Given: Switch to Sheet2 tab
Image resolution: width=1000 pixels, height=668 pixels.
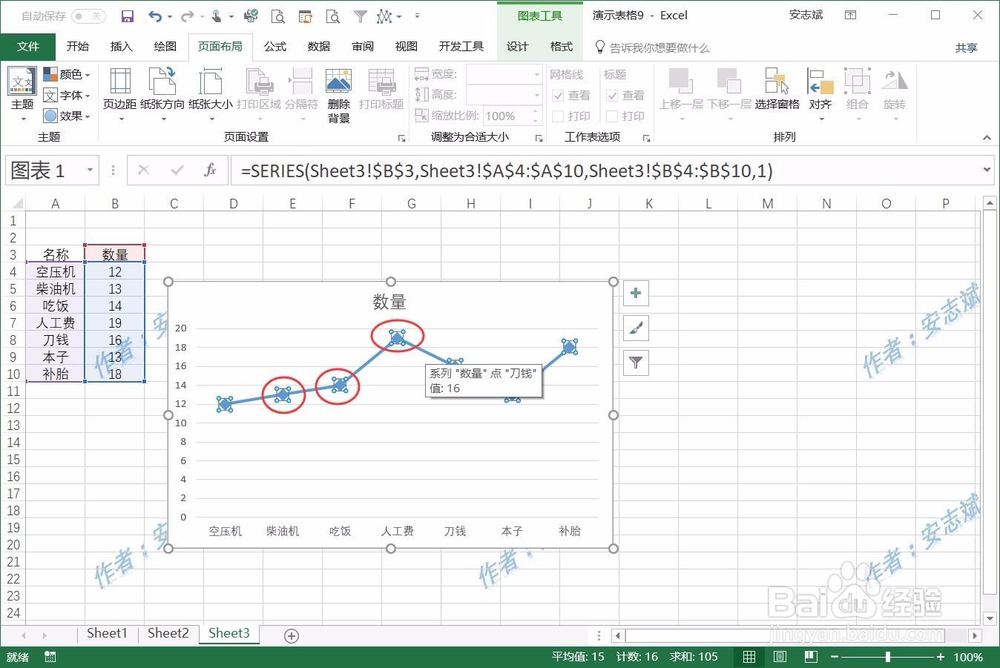Looking at the screenshot, I should pos(168,633).
